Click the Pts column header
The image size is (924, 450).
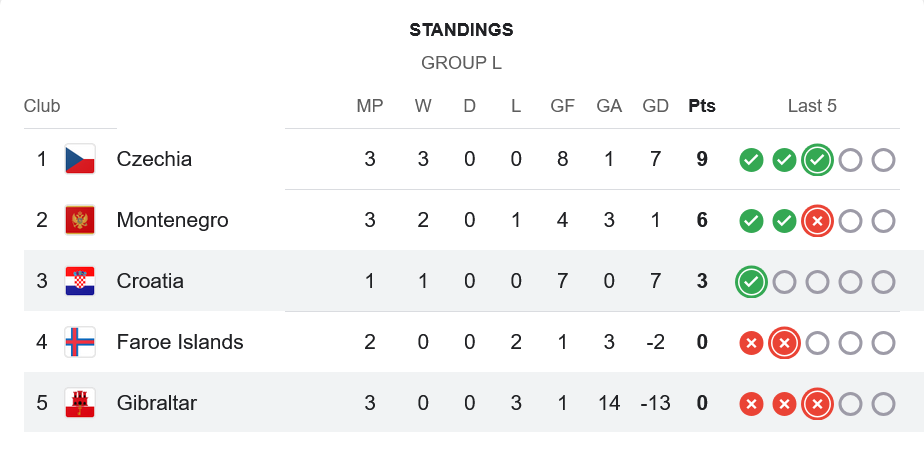(x=702, y=106)
